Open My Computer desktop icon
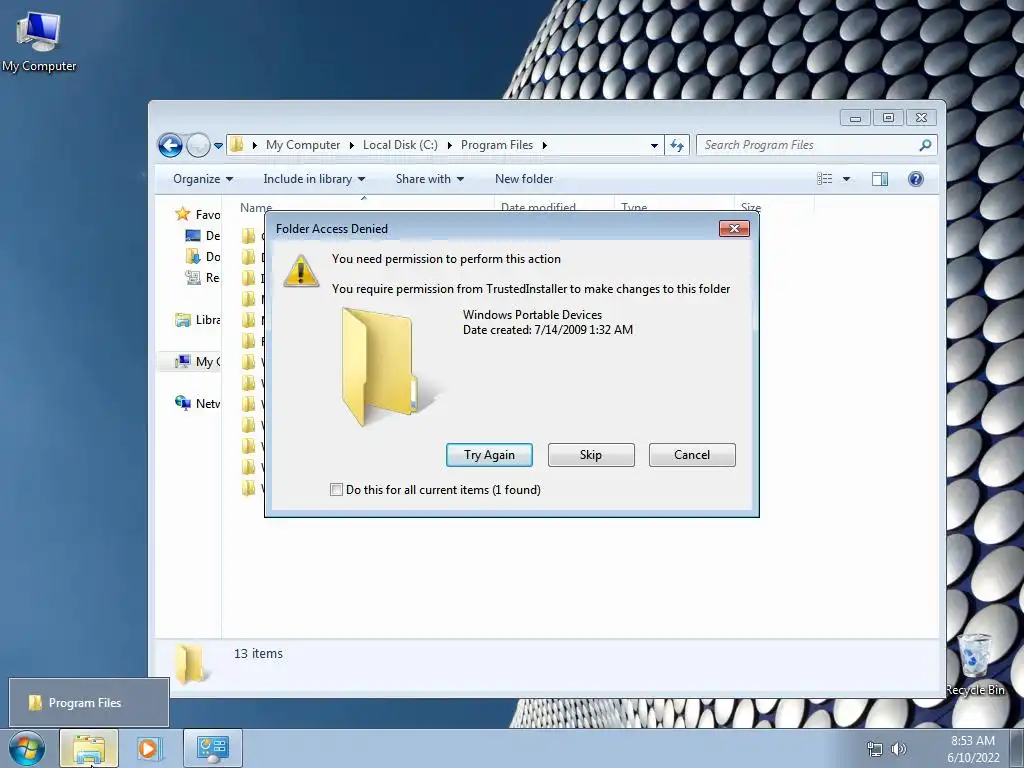 coord(39,41)
